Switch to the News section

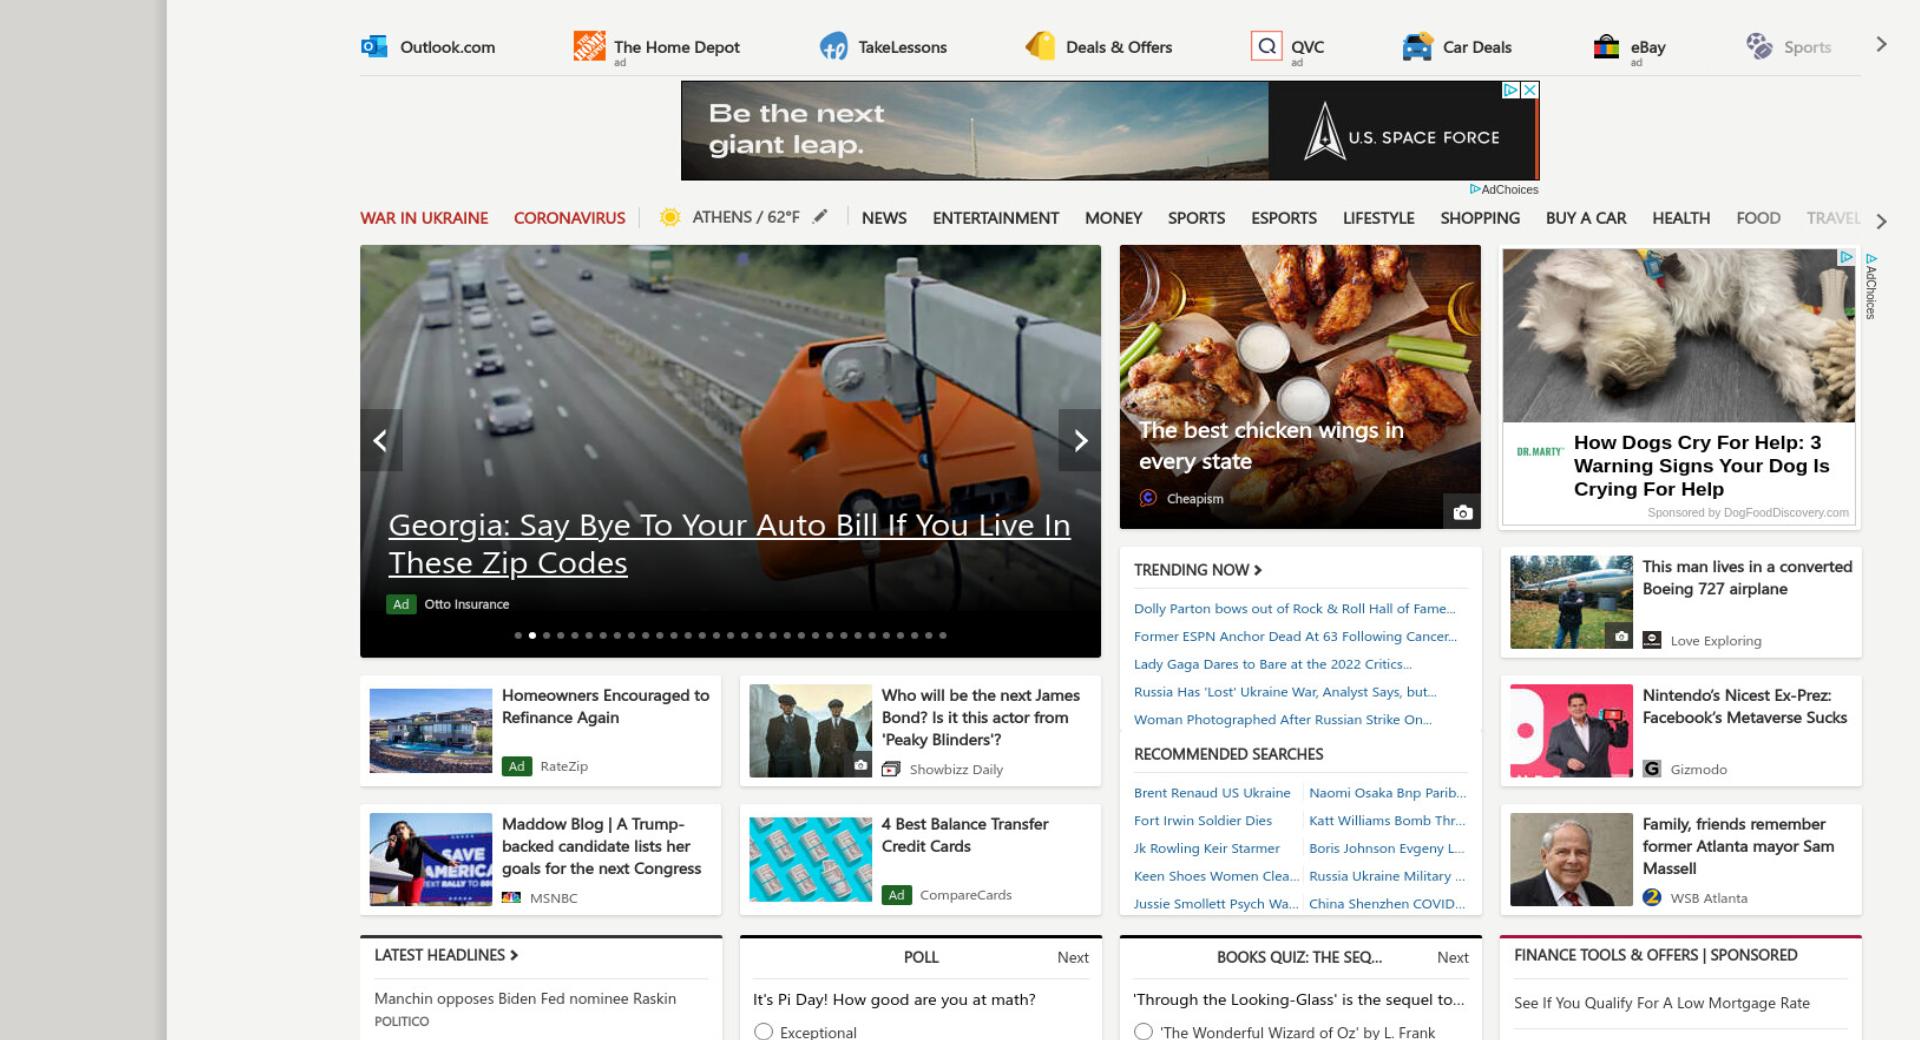point(884,218)
